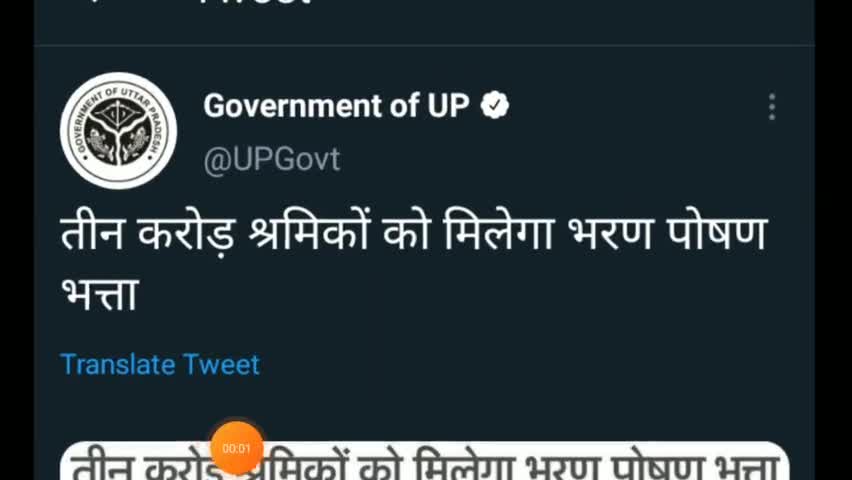852x480 pixels.
Task: Click the verified badge next to Government of UP
Action: pyautogui.click(x=494, y=105)
